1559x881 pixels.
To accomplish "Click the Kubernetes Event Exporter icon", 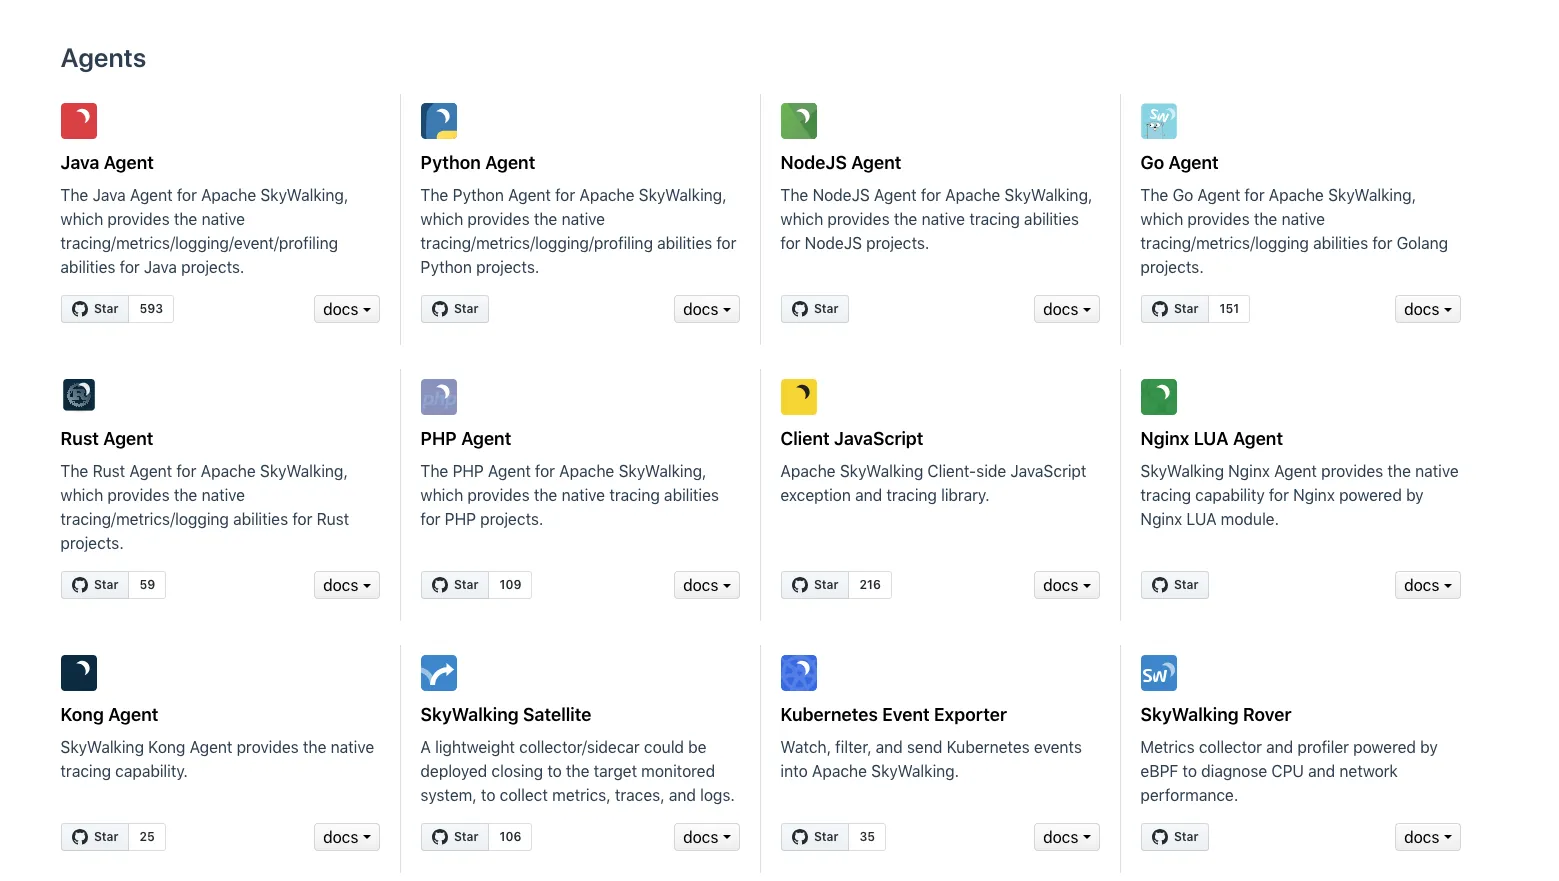I will (x=799, y=673).
